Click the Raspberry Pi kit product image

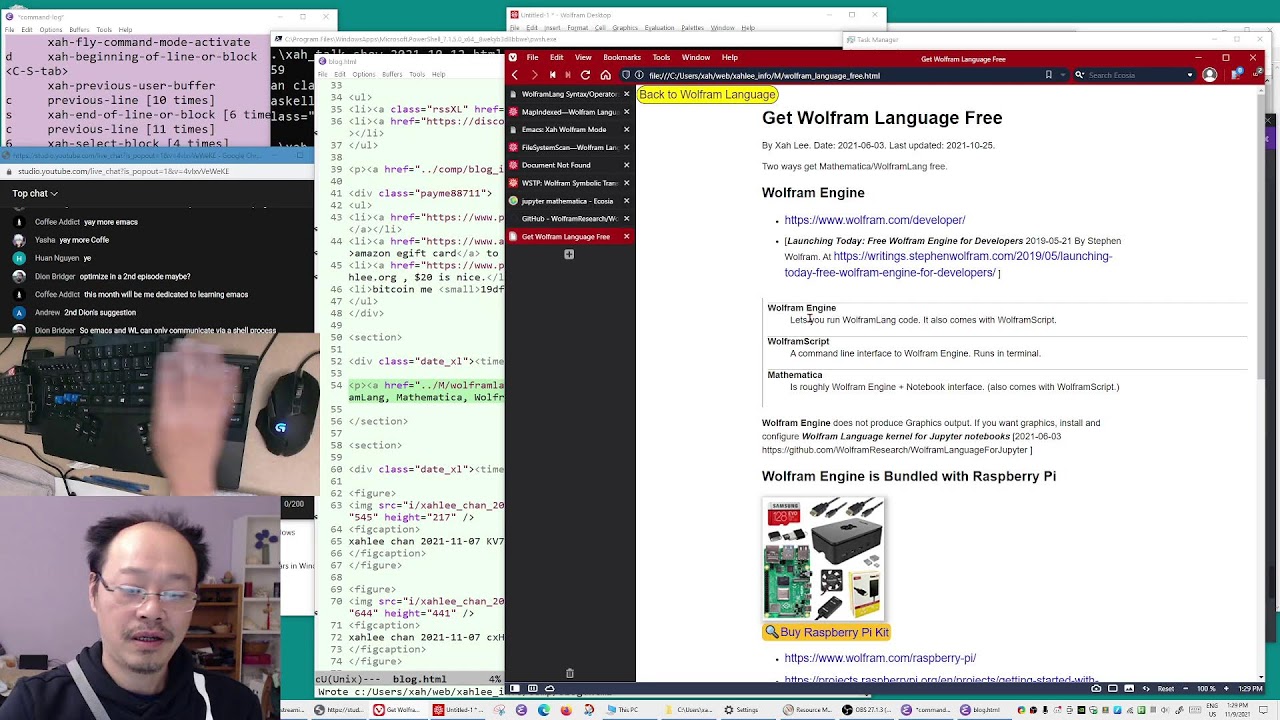824,559
